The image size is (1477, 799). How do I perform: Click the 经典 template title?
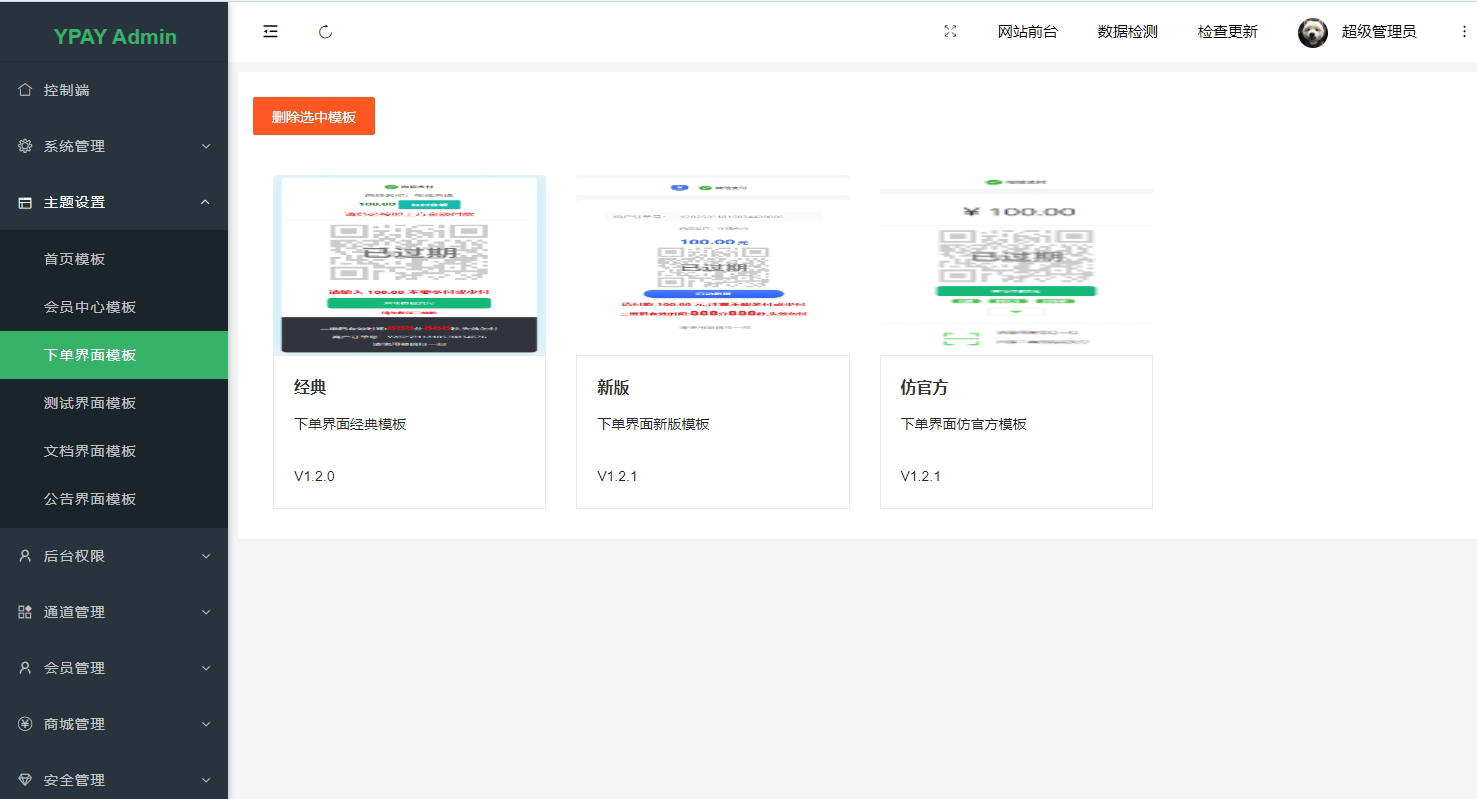(310, 388)
